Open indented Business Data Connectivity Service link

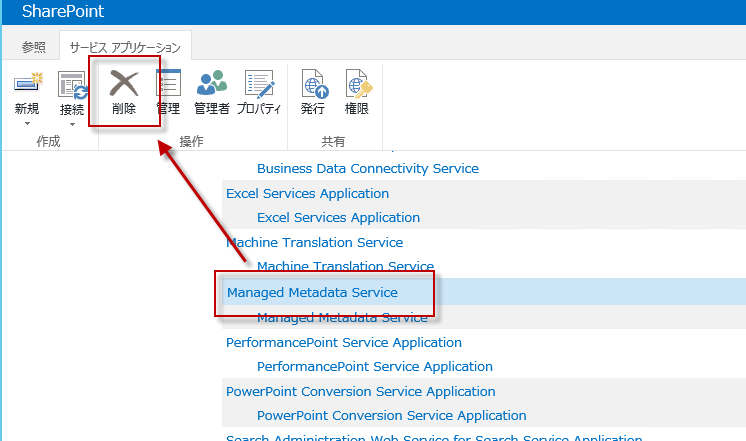(x=368, y=168)
